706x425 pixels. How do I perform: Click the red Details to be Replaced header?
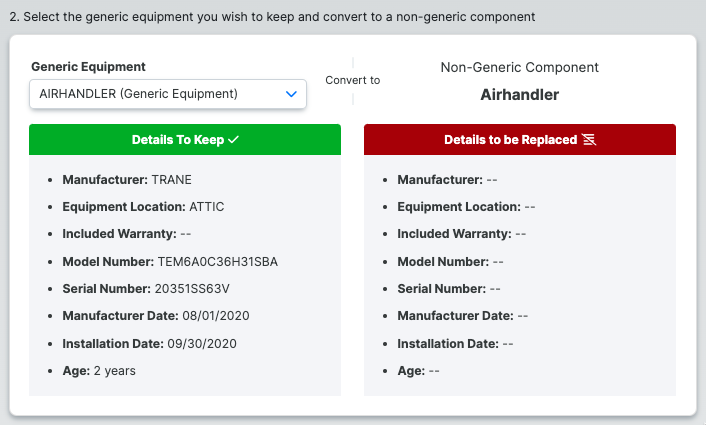click(520, 140)
